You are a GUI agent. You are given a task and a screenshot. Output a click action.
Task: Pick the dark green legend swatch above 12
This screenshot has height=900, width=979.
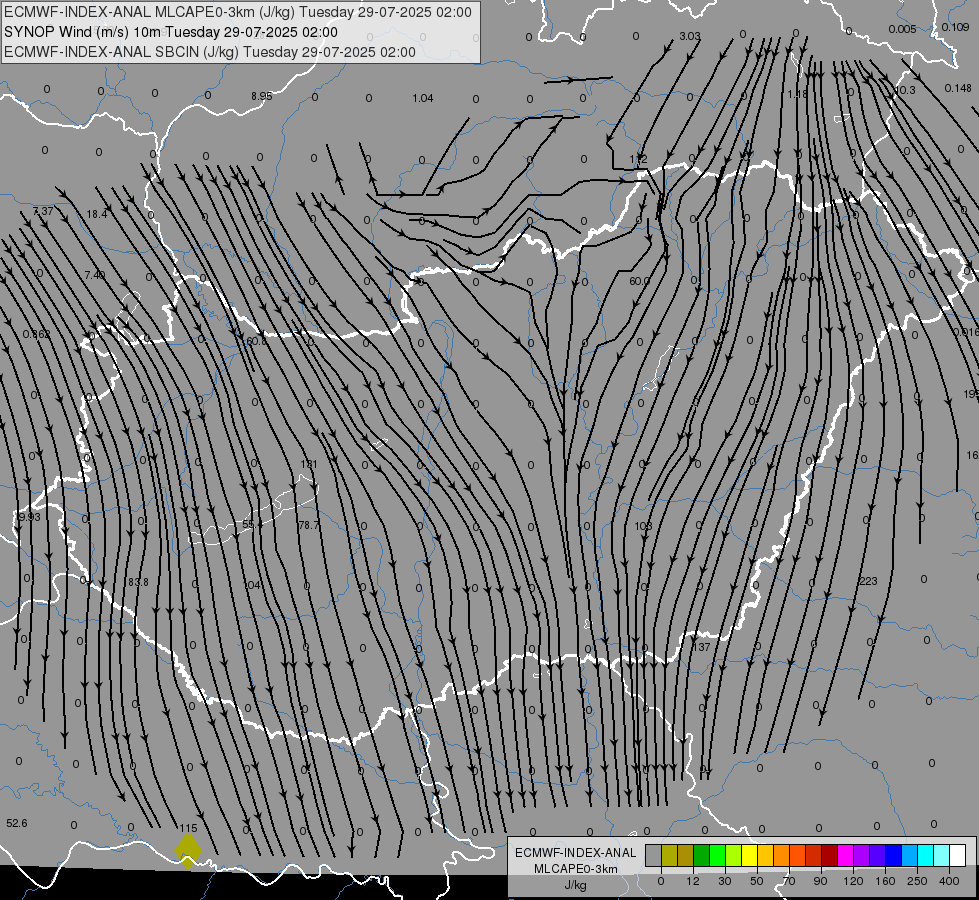click(701, 856)
